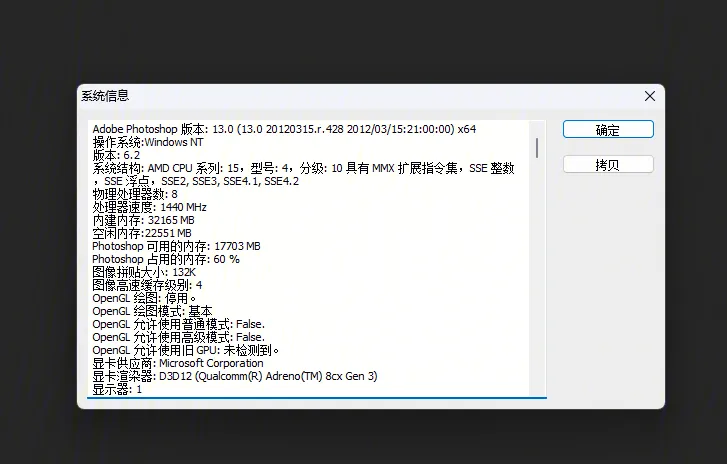
Task: Click the OpenGL 绘图: 停用 line
Action: [x=144, y=298]
